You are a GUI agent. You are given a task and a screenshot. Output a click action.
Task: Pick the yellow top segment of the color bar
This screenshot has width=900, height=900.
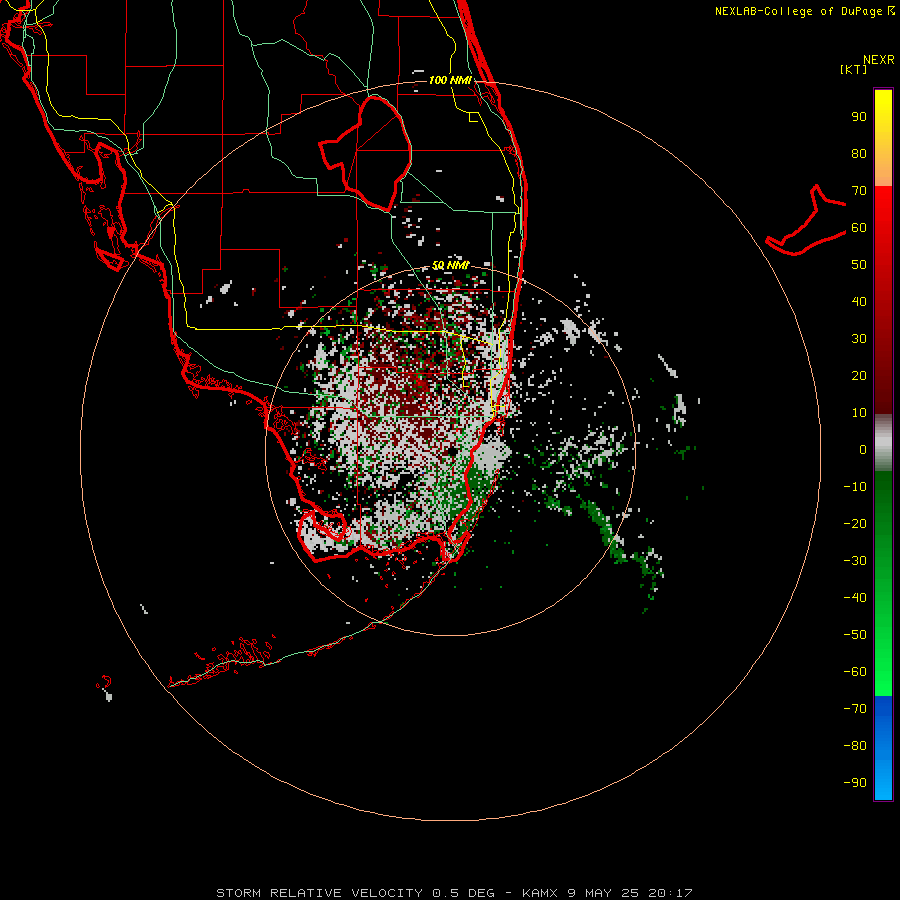(883, 138)
